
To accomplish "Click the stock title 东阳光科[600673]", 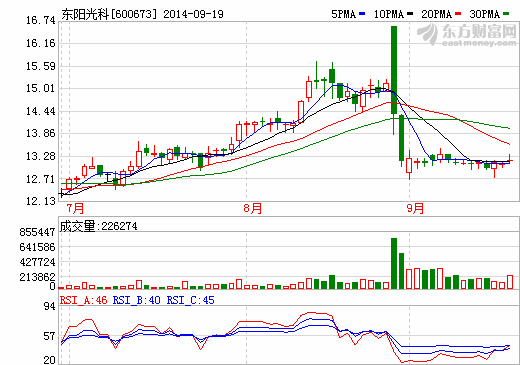I will (109, 14).
